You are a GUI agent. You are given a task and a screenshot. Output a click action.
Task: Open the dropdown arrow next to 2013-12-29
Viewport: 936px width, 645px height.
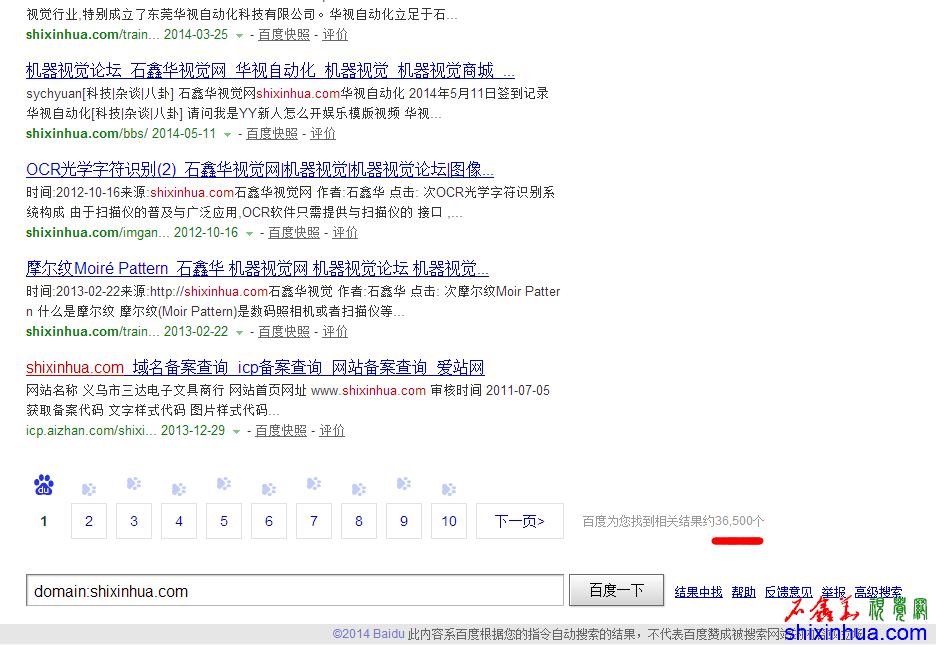click(236, 431)
